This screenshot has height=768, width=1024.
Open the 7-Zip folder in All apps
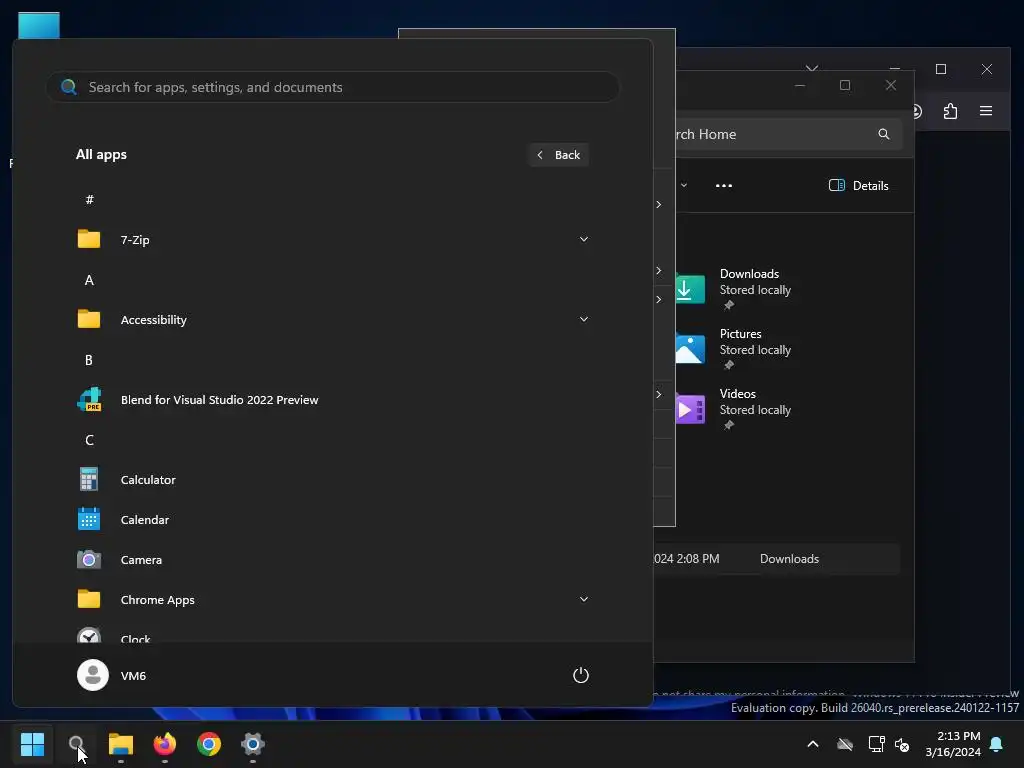[x=333, y=240]
